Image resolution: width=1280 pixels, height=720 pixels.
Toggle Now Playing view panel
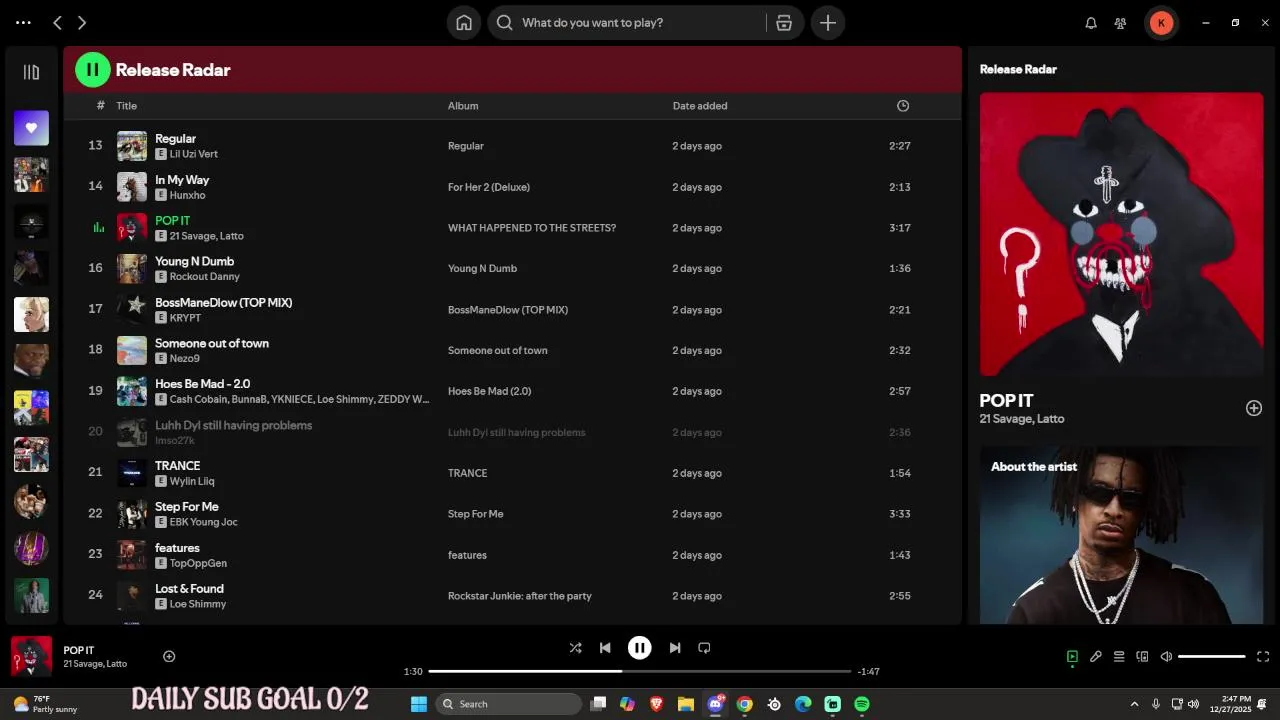point(1072,657)
